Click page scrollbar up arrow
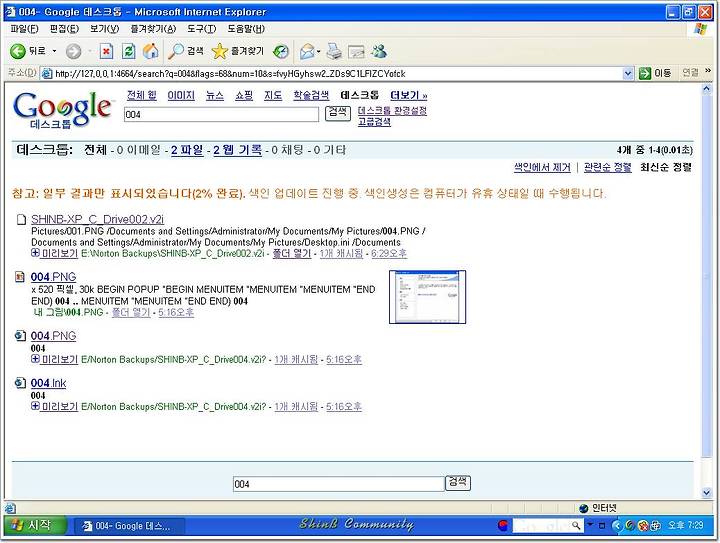Image resolution: width=720 pixels, height=543 pixels. 707,90
